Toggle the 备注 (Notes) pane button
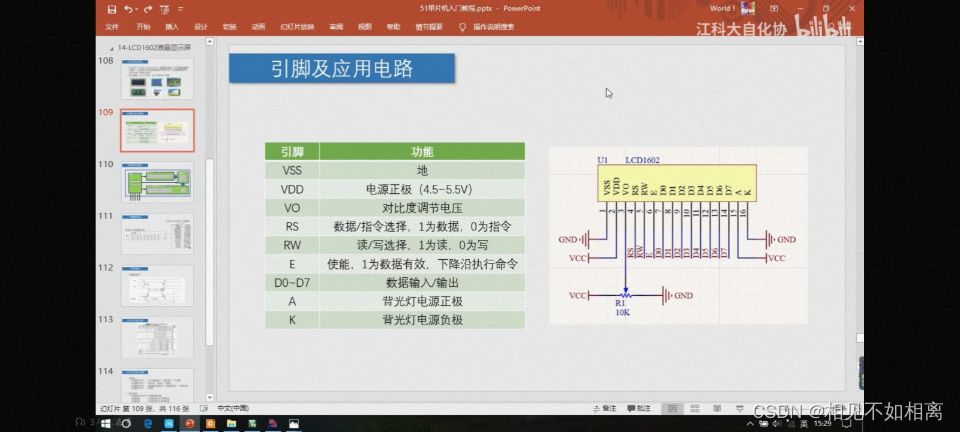Screen dimensions: 960x432 tap(605, 408)
